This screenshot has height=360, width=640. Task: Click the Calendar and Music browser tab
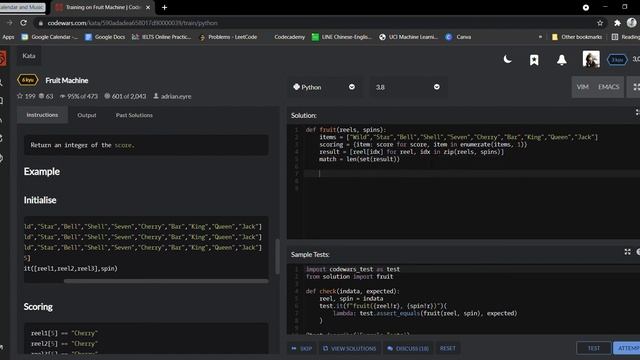(x=23, y=7)
